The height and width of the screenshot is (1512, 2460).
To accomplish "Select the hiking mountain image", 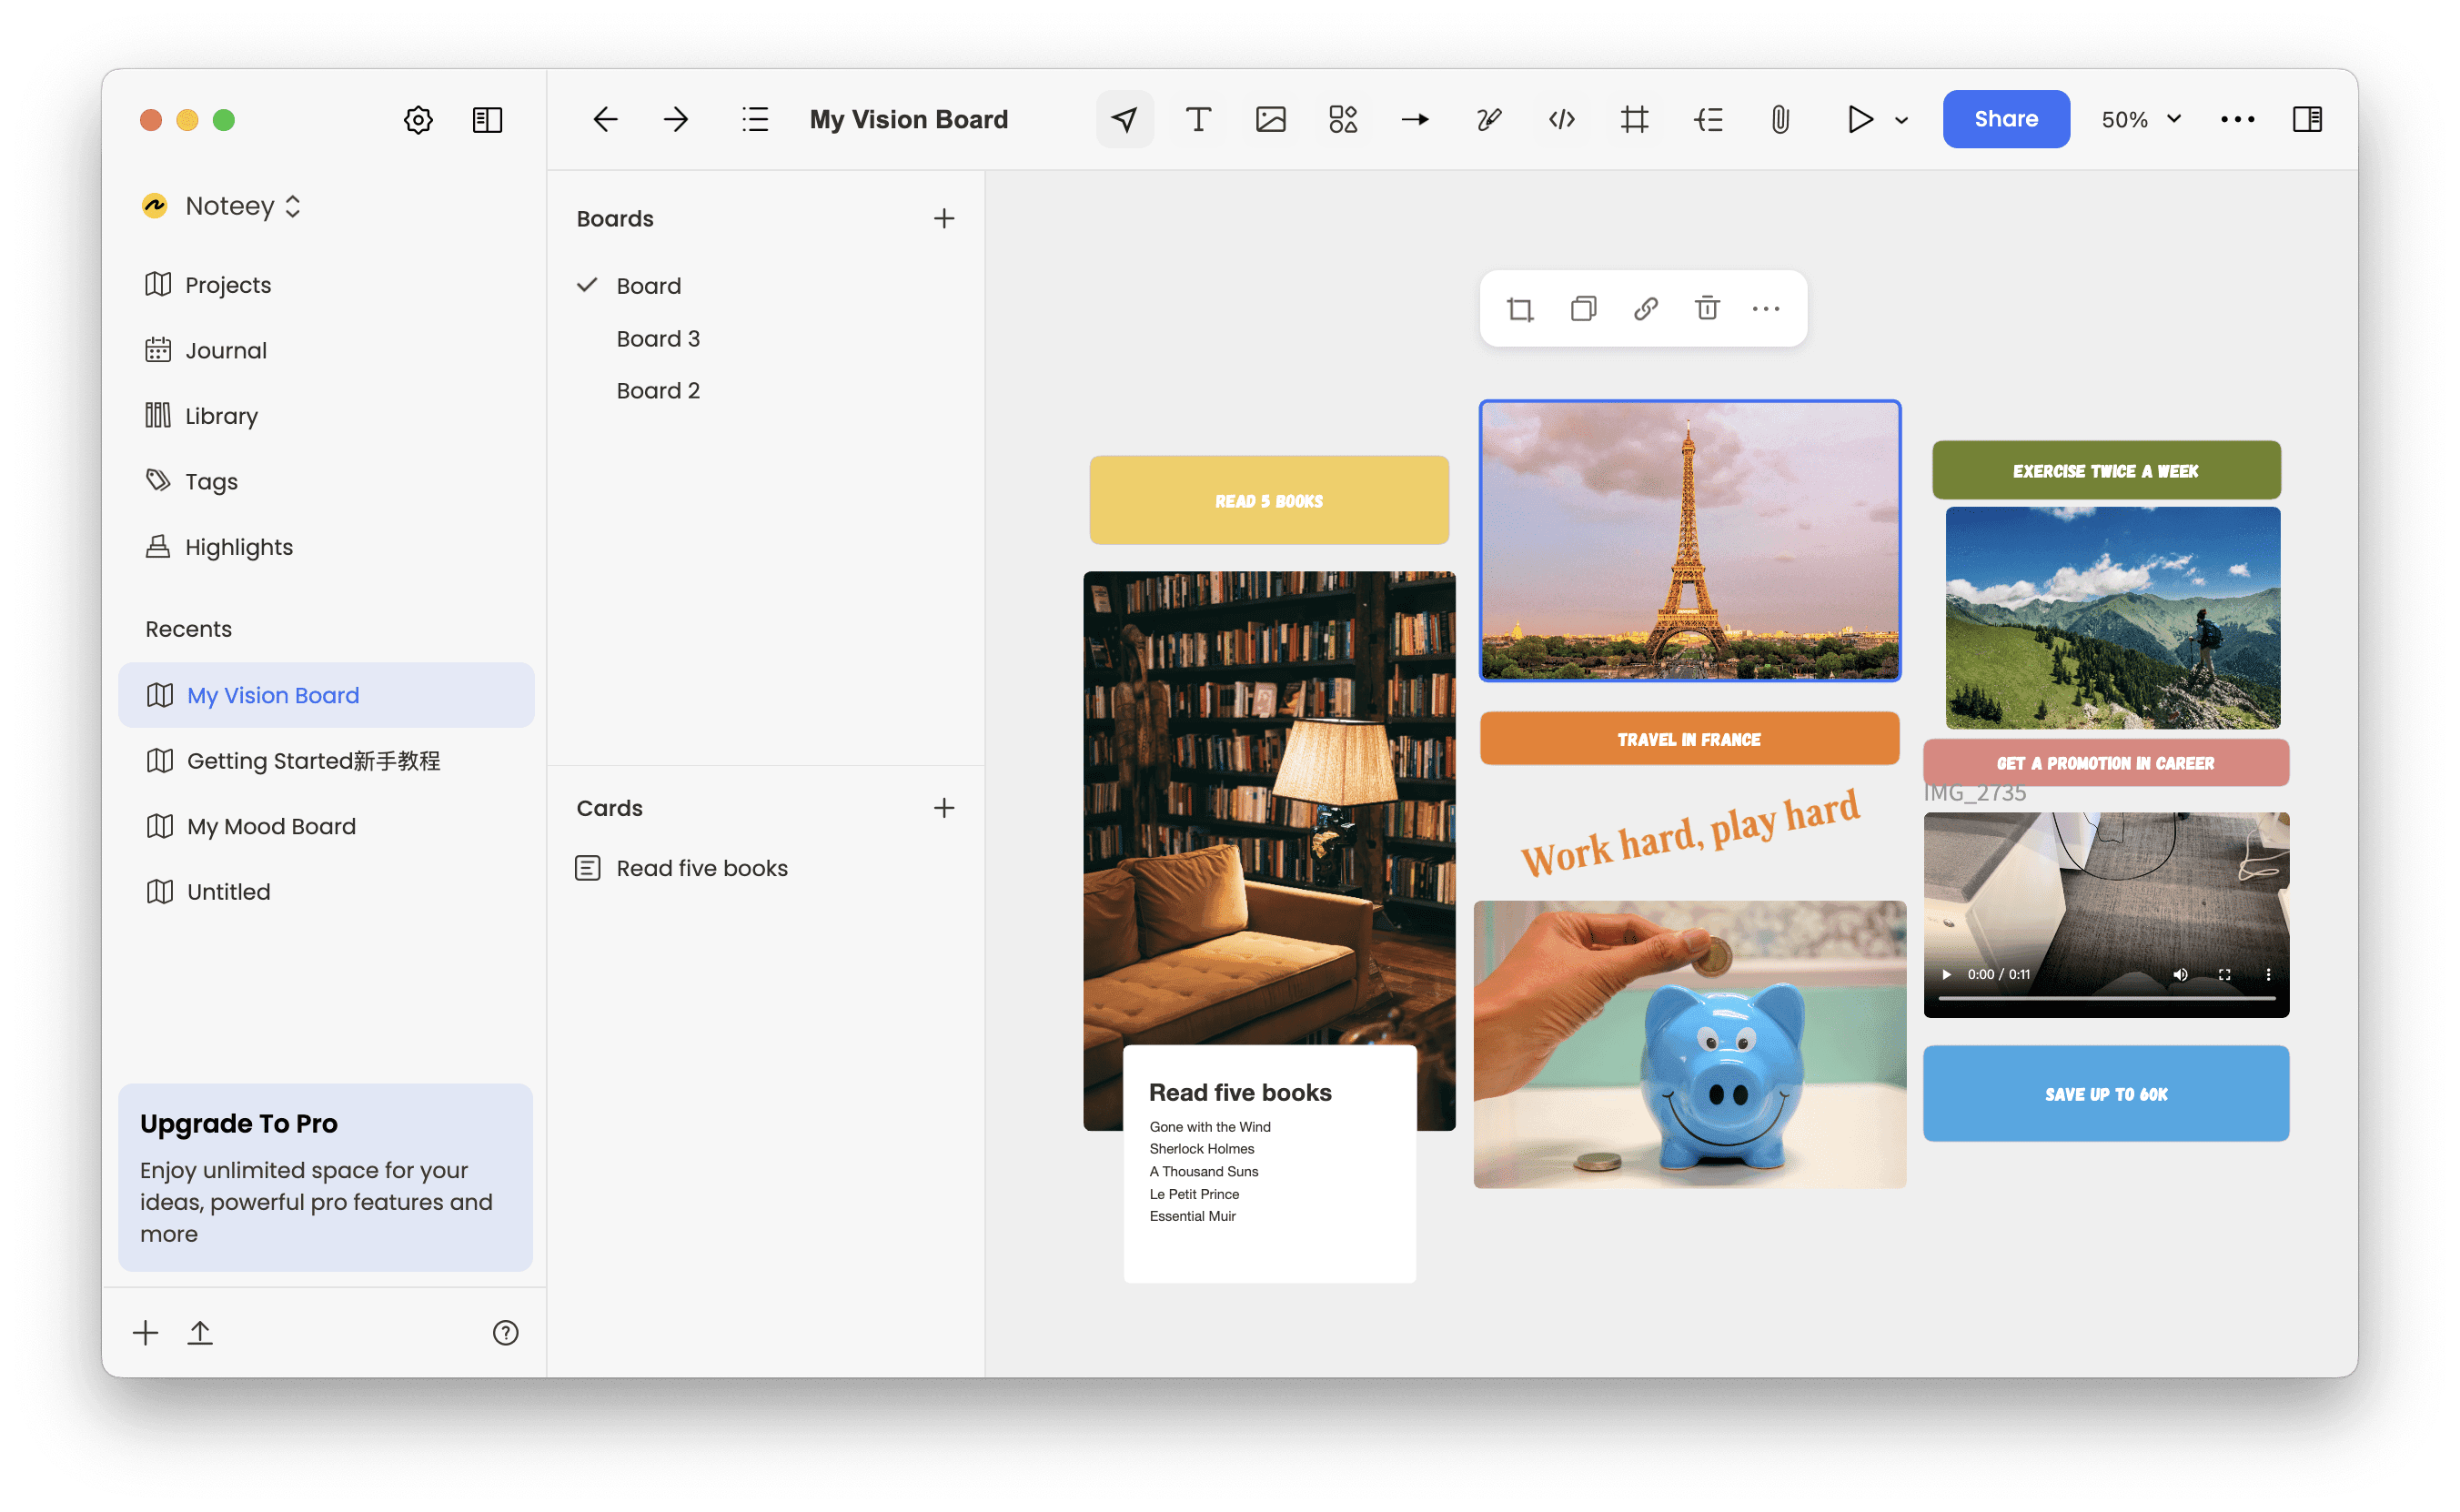I will pyautogui.click(x=2113, y=618).
